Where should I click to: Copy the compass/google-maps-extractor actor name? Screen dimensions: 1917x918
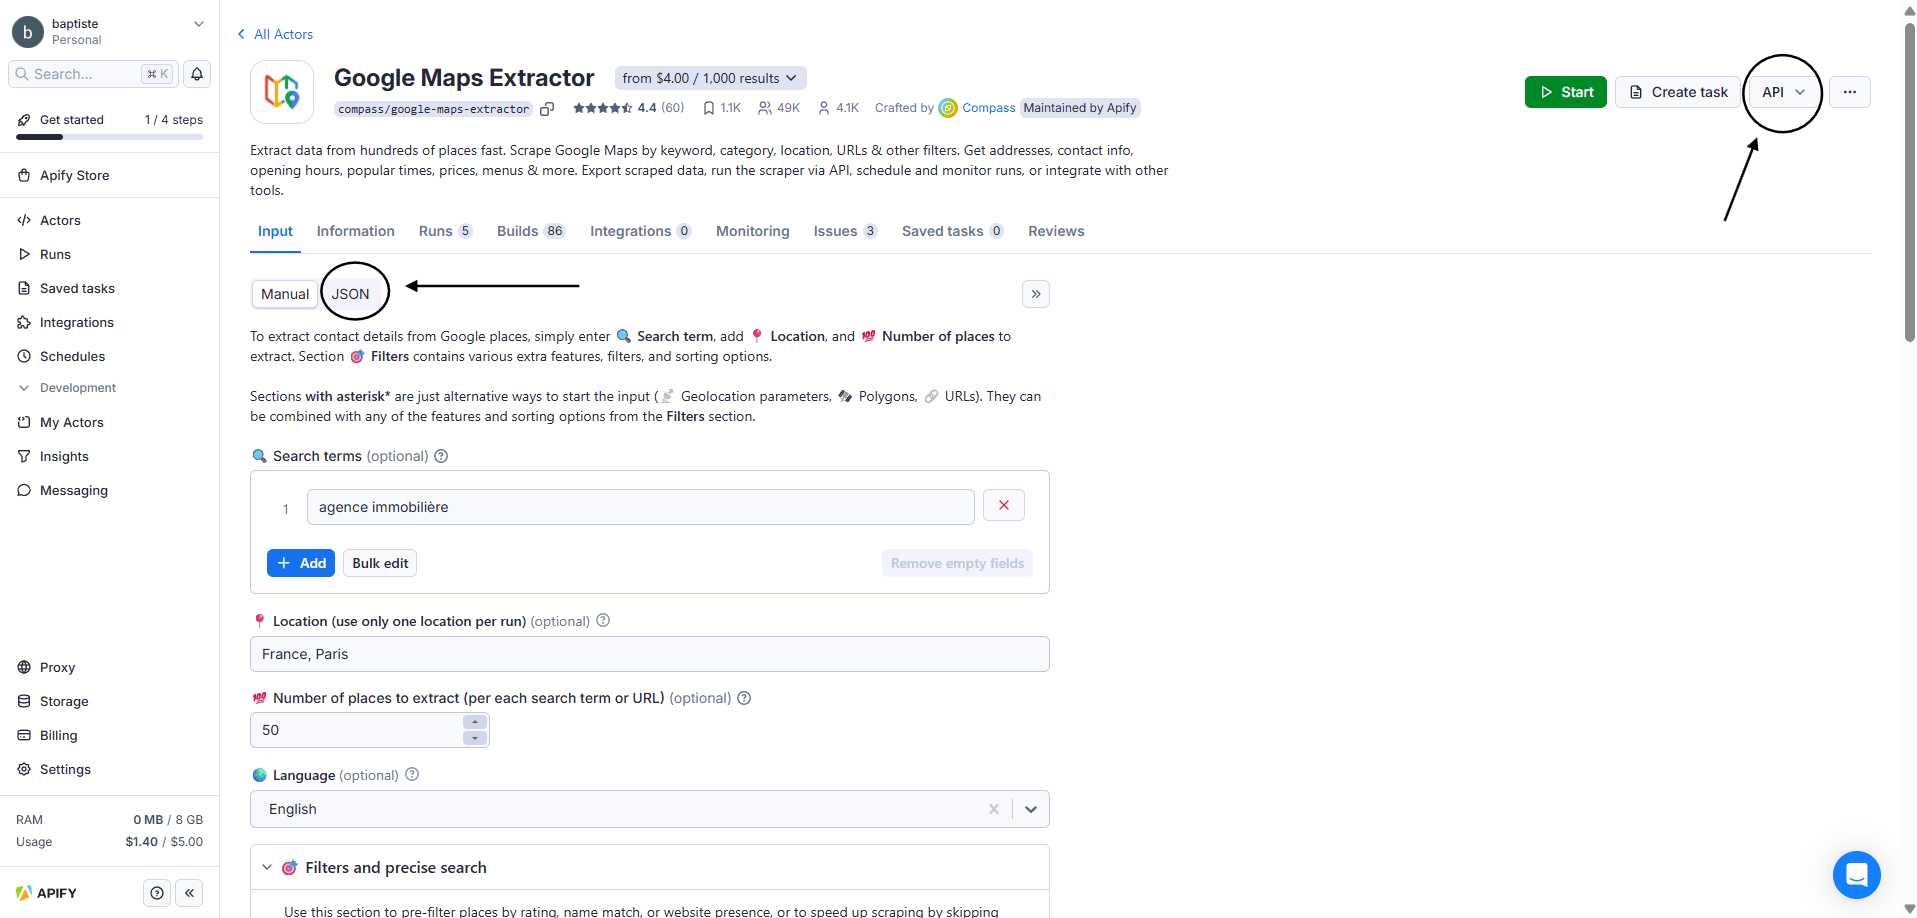(x=547, y=109)
